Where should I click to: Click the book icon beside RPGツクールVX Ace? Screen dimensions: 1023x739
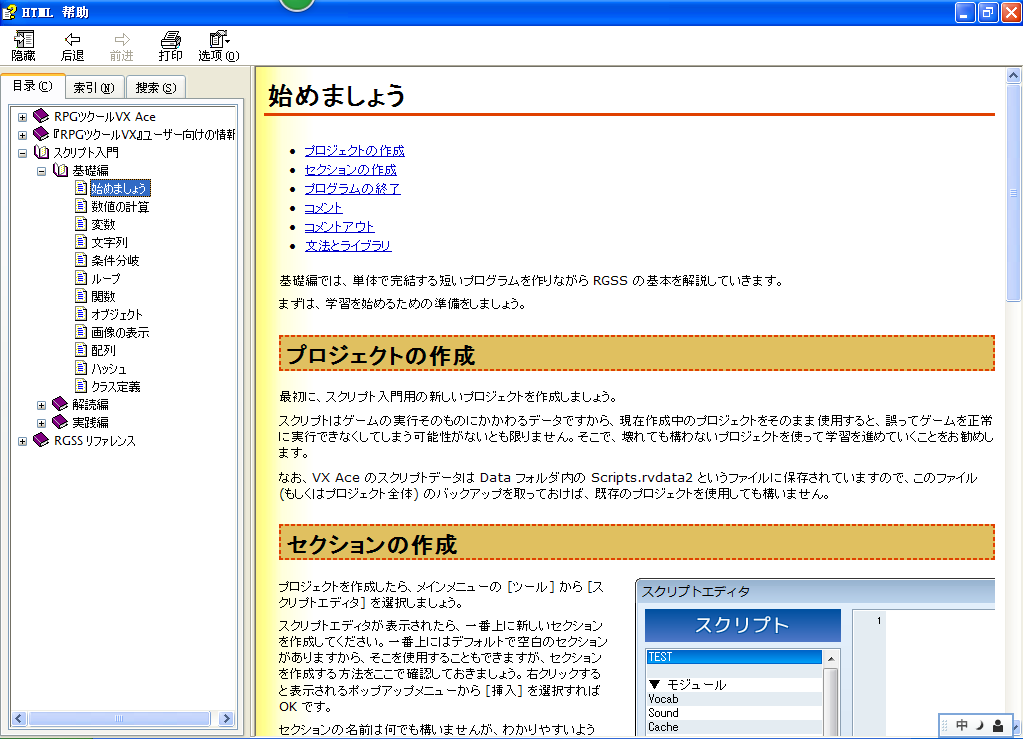(x=41, y=116)
